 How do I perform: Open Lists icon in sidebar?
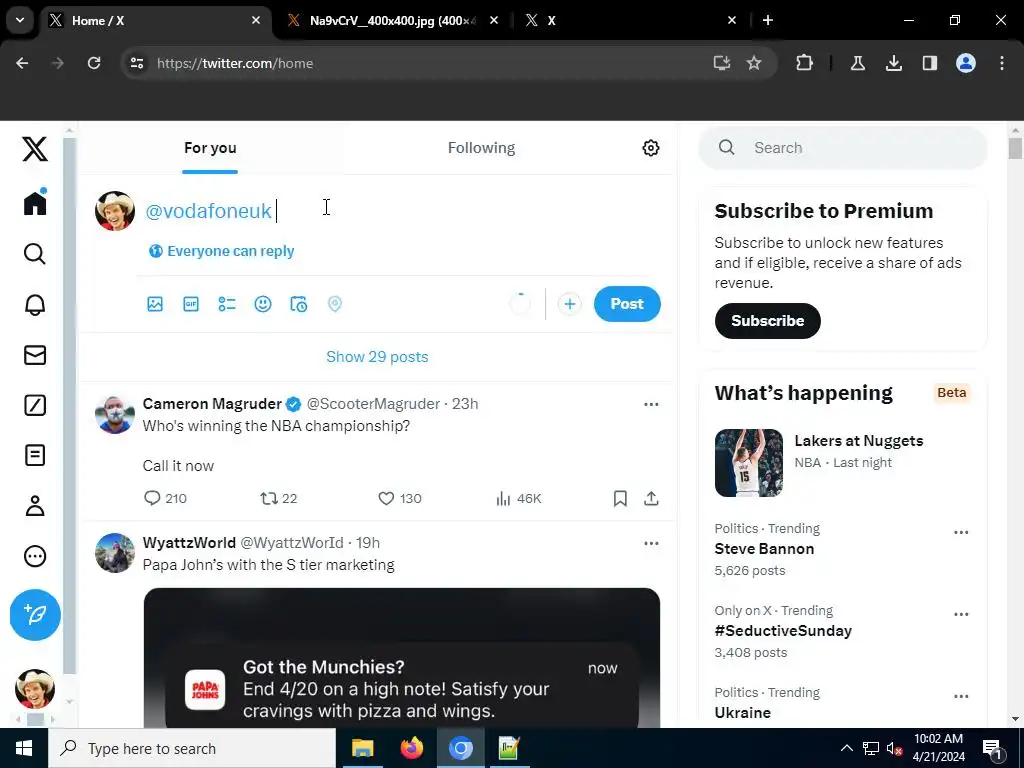pyautogui.click(x=35, y=455)
